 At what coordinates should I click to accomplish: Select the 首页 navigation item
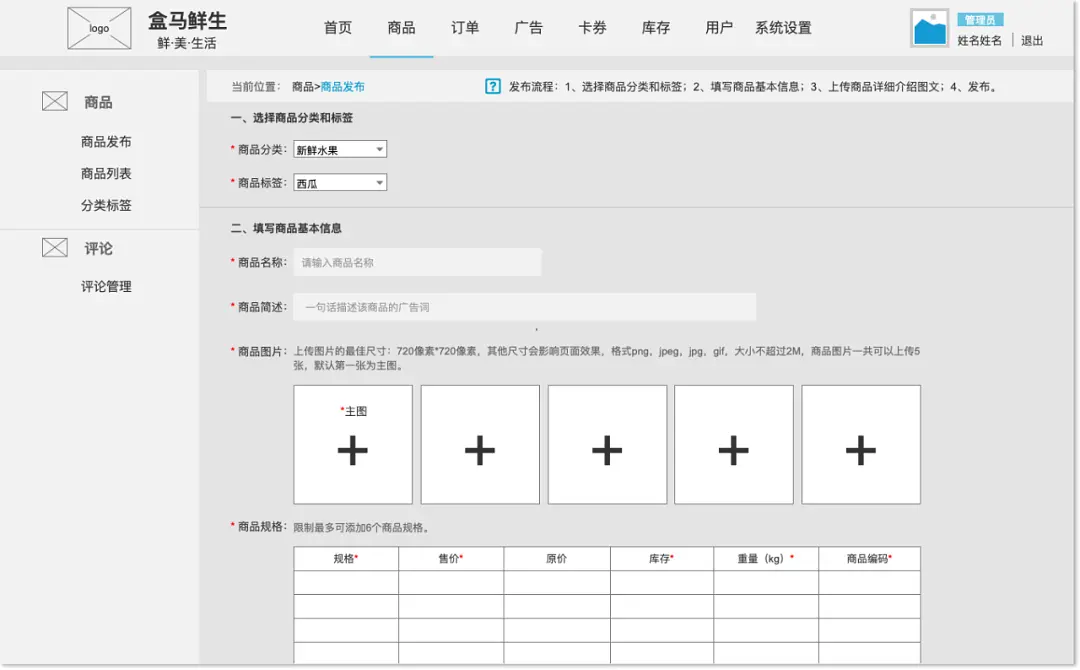pos(337,28)
